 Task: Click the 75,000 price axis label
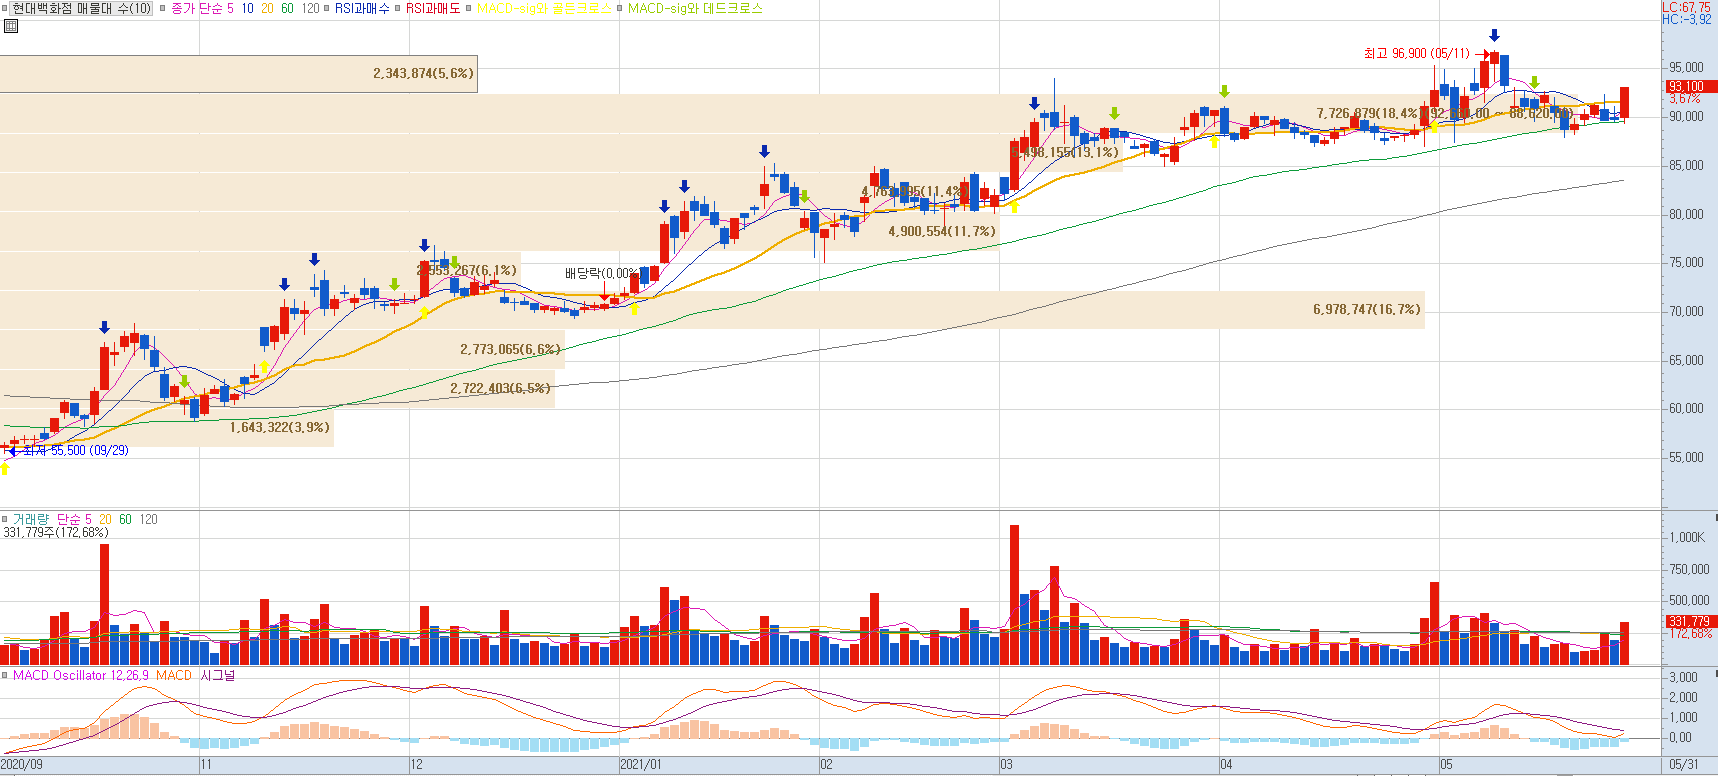[x=1686, y=262]
